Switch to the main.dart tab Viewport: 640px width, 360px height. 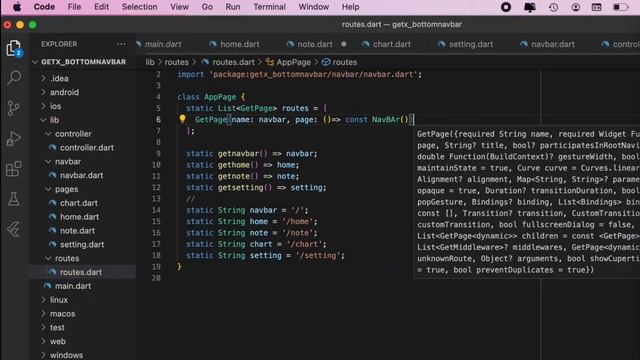coord(163,44)
